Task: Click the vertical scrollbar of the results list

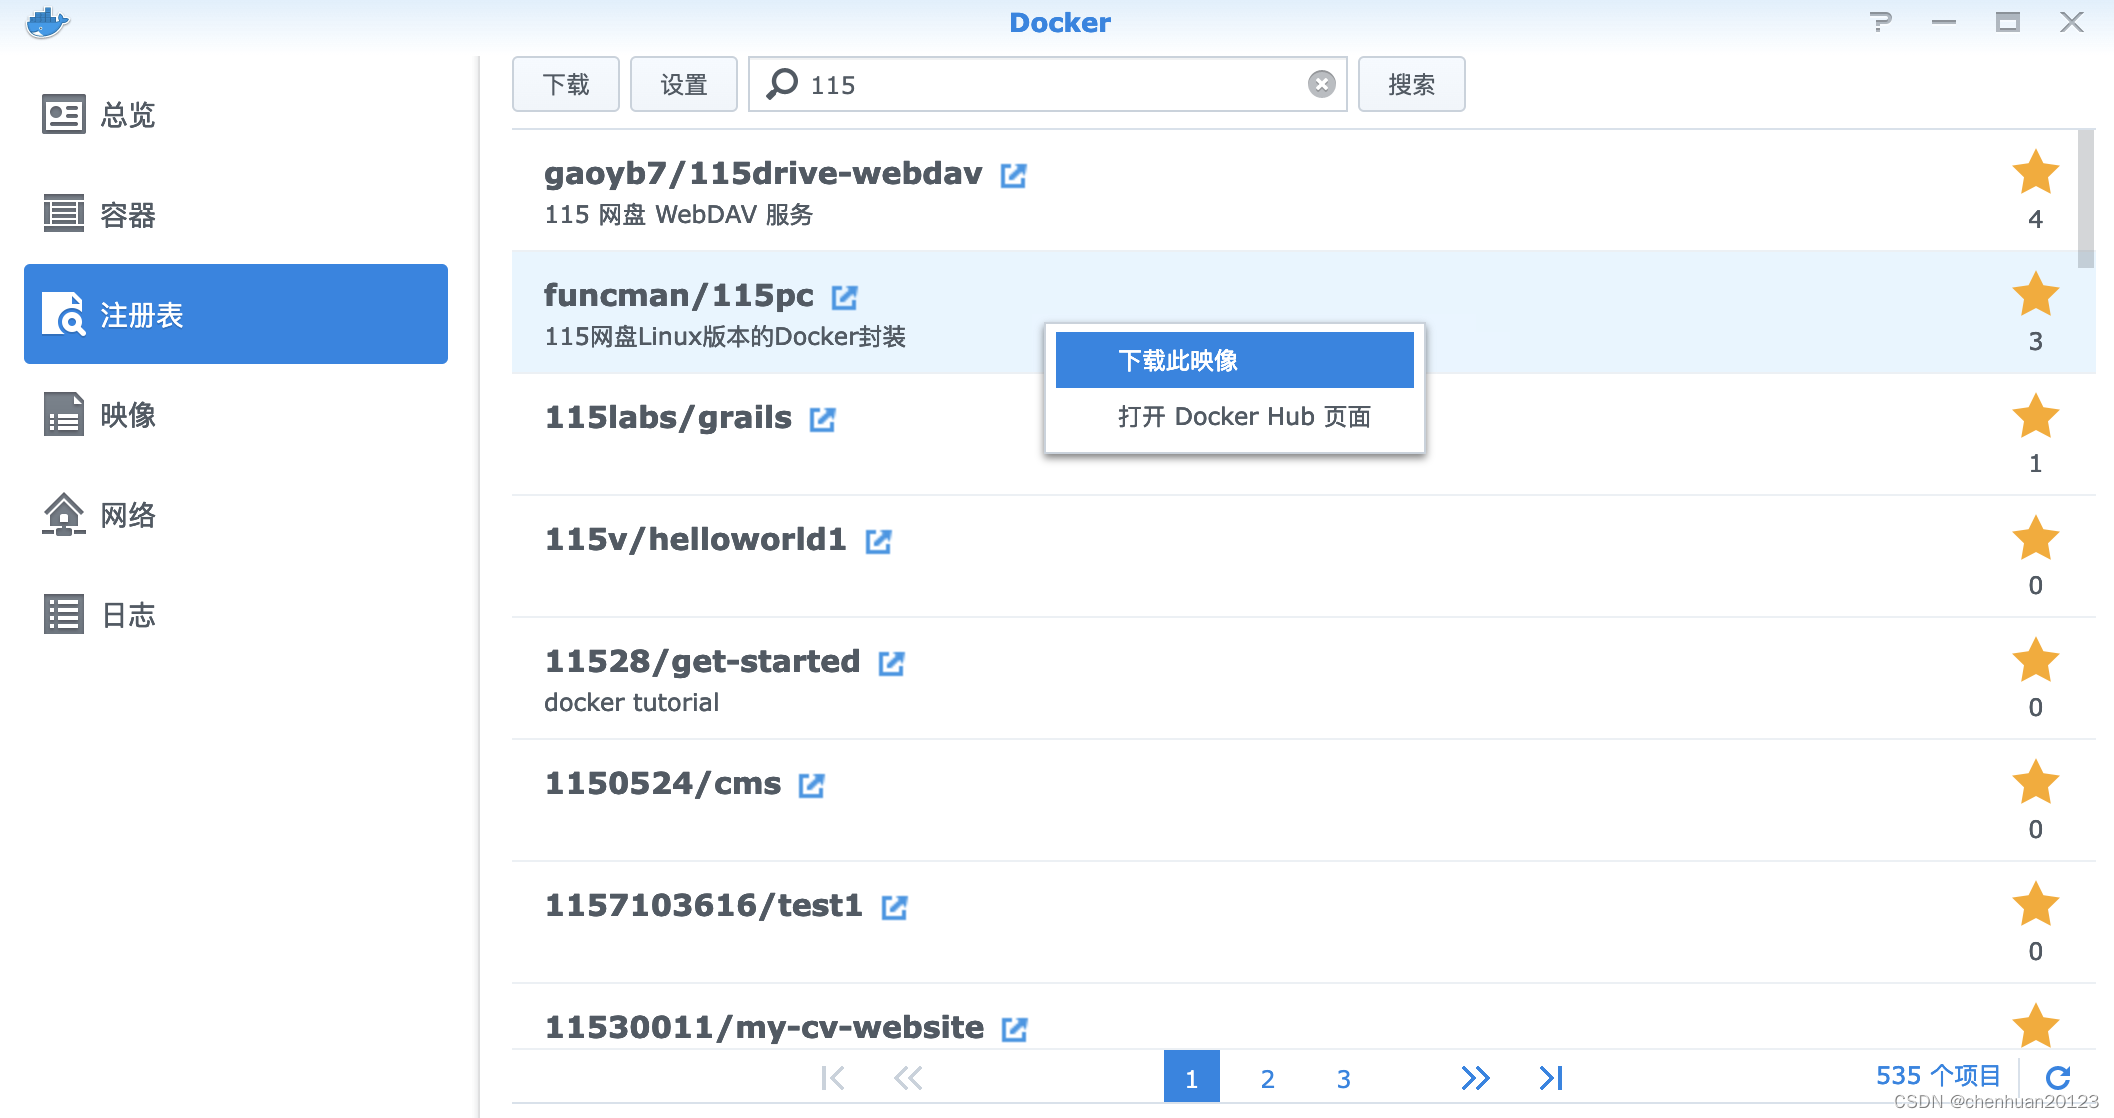Action: (2085, 199)
